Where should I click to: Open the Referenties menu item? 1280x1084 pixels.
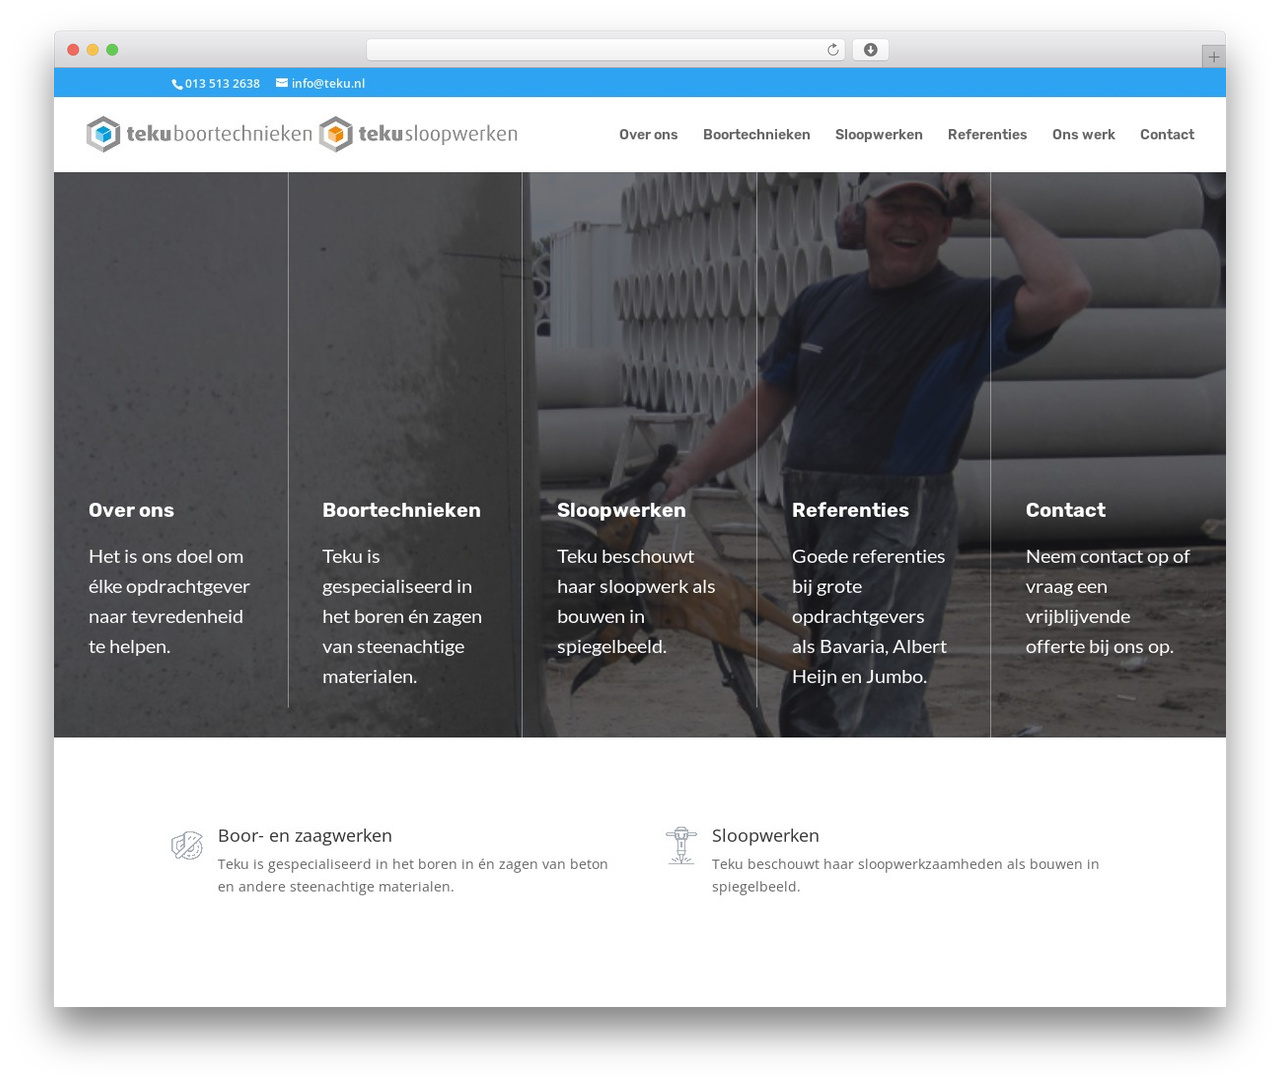click(x=987, y=135)
